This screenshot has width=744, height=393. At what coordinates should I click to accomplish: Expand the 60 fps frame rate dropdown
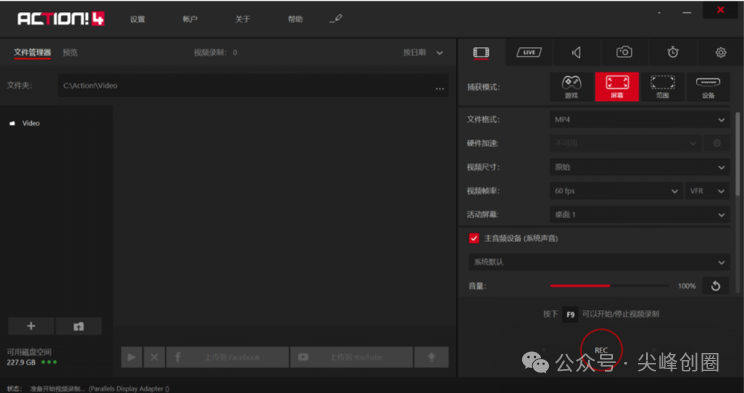pos(616,191)
